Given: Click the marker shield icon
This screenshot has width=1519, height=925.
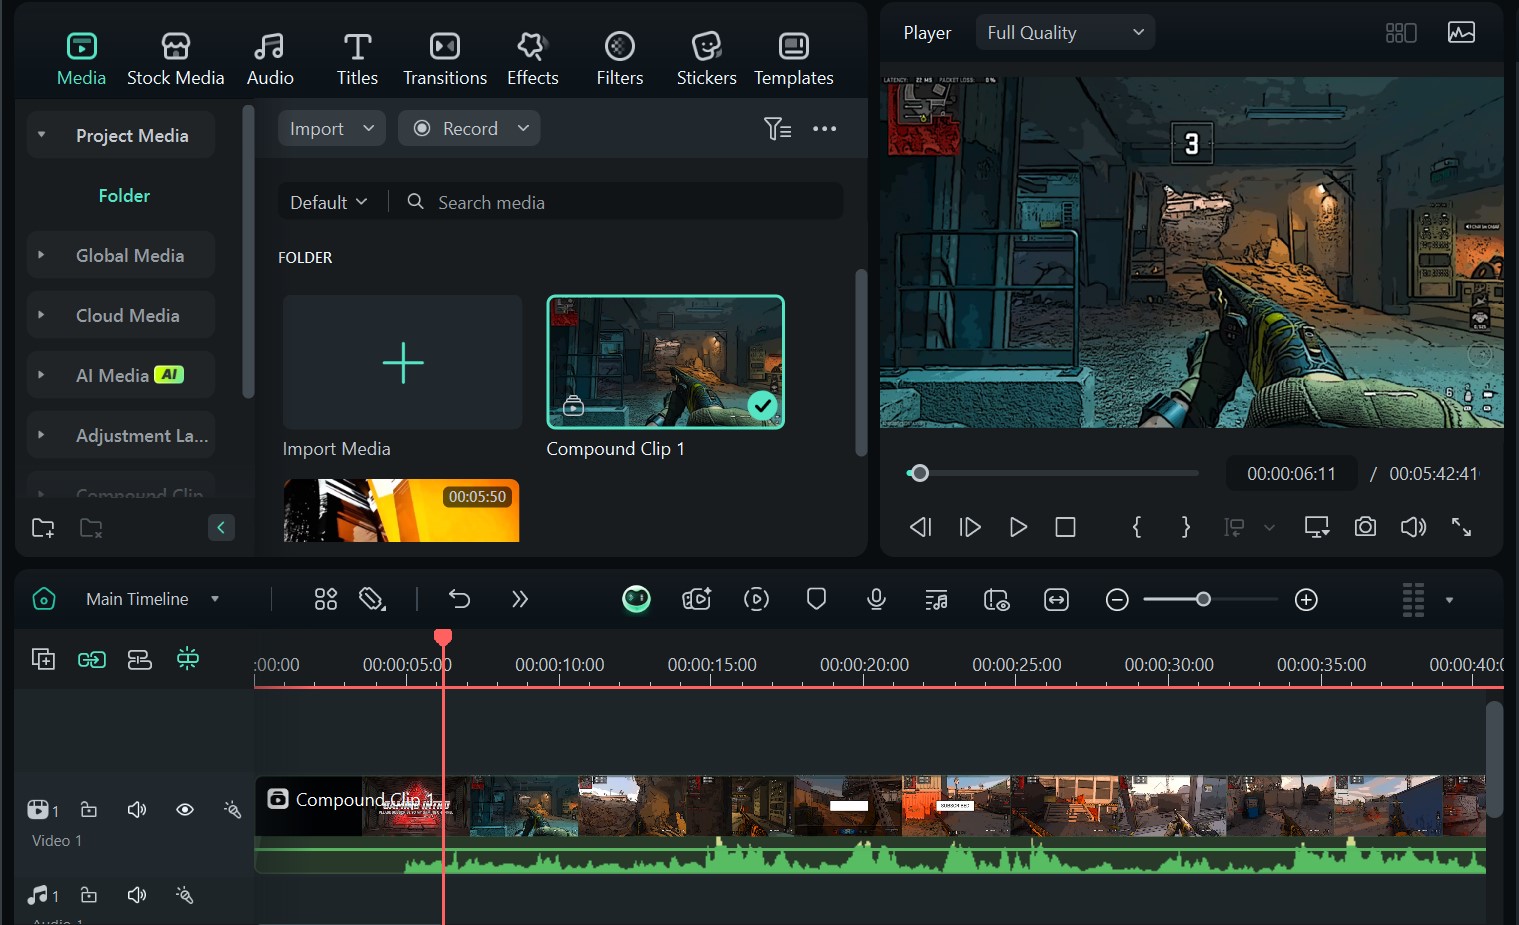Looking at the screenshot, I should (x=816, y=599).
